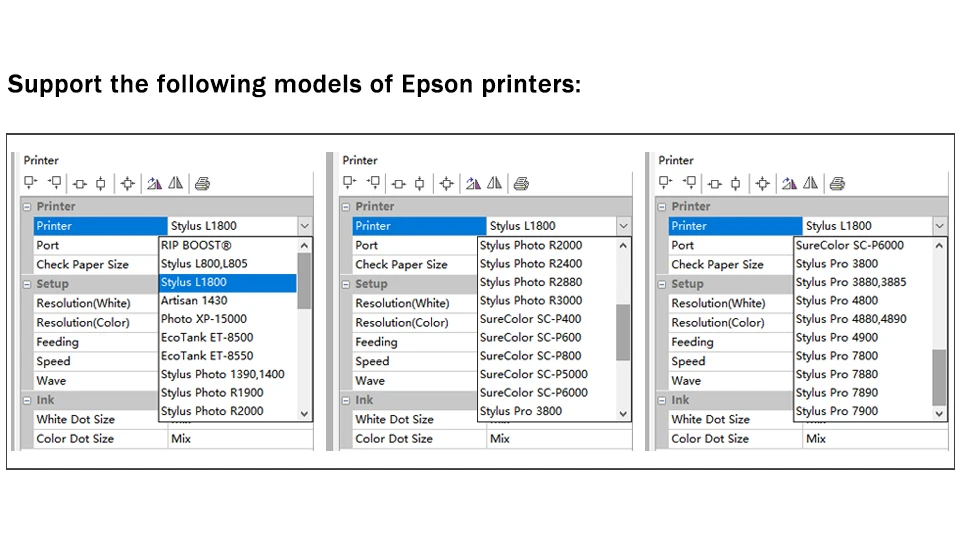Click Resolution(Color) row in right panel

730,323
